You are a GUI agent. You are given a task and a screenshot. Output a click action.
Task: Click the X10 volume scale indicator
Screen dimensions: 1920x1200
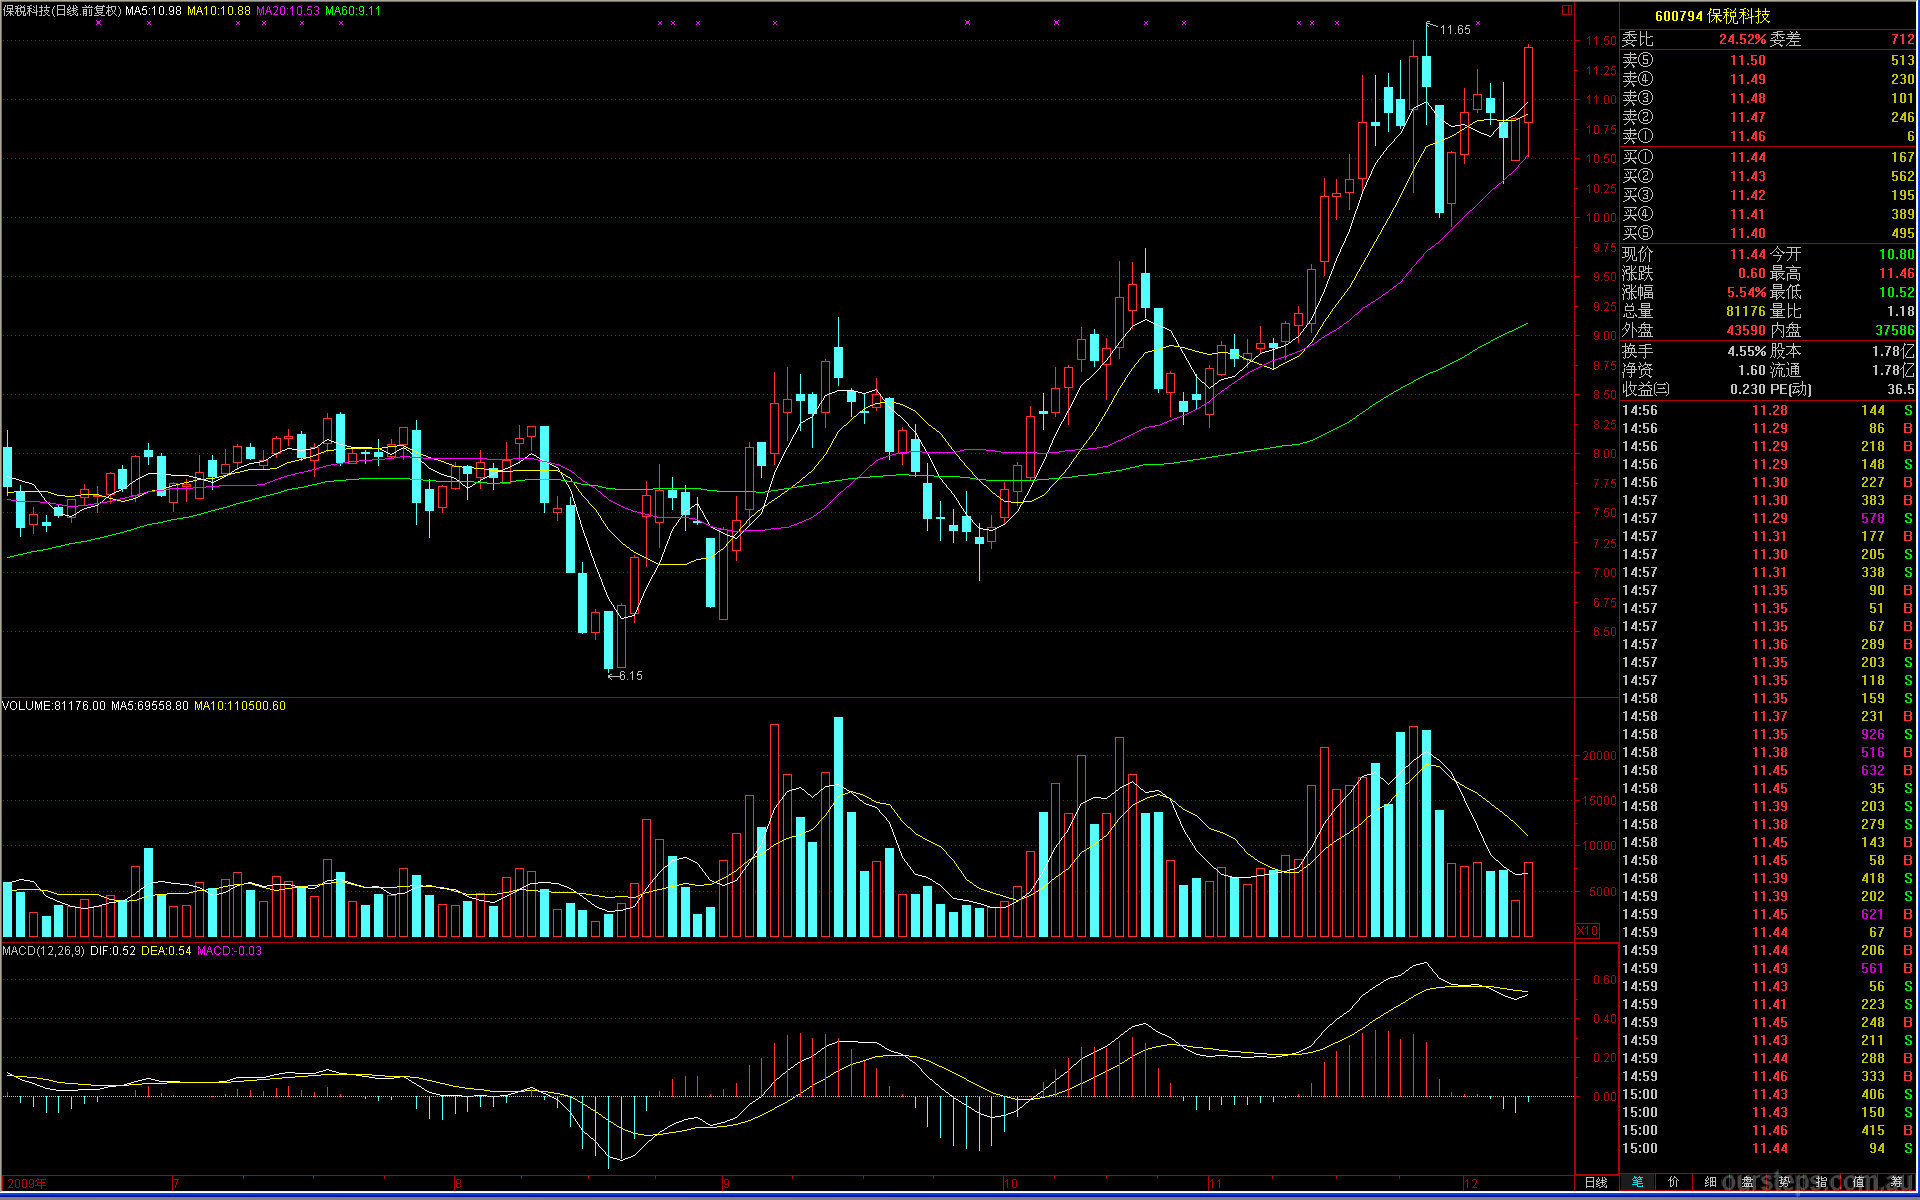click(x=1588, y=931)
